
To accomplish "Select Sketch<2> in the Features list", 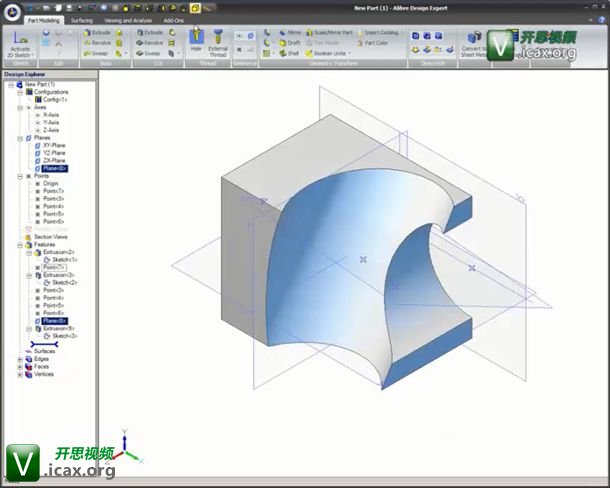I will pyautogui.click(x=65, y=283).
